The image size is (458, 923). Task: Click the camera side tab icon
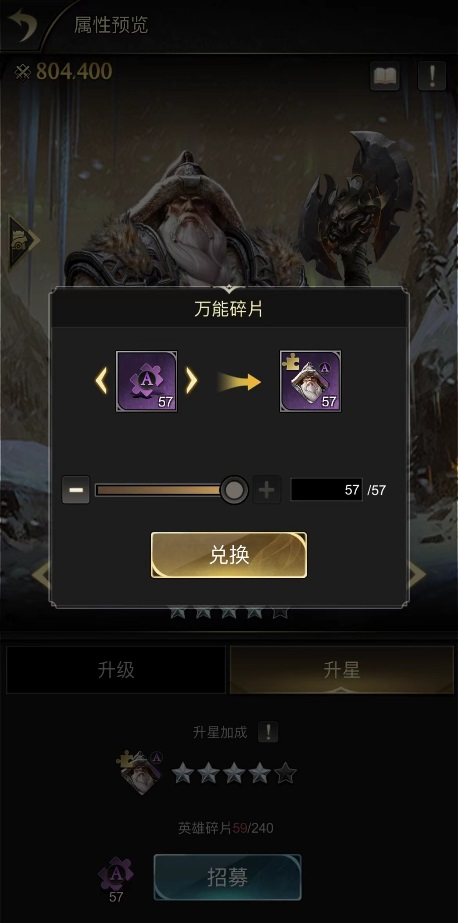(21, 243)
